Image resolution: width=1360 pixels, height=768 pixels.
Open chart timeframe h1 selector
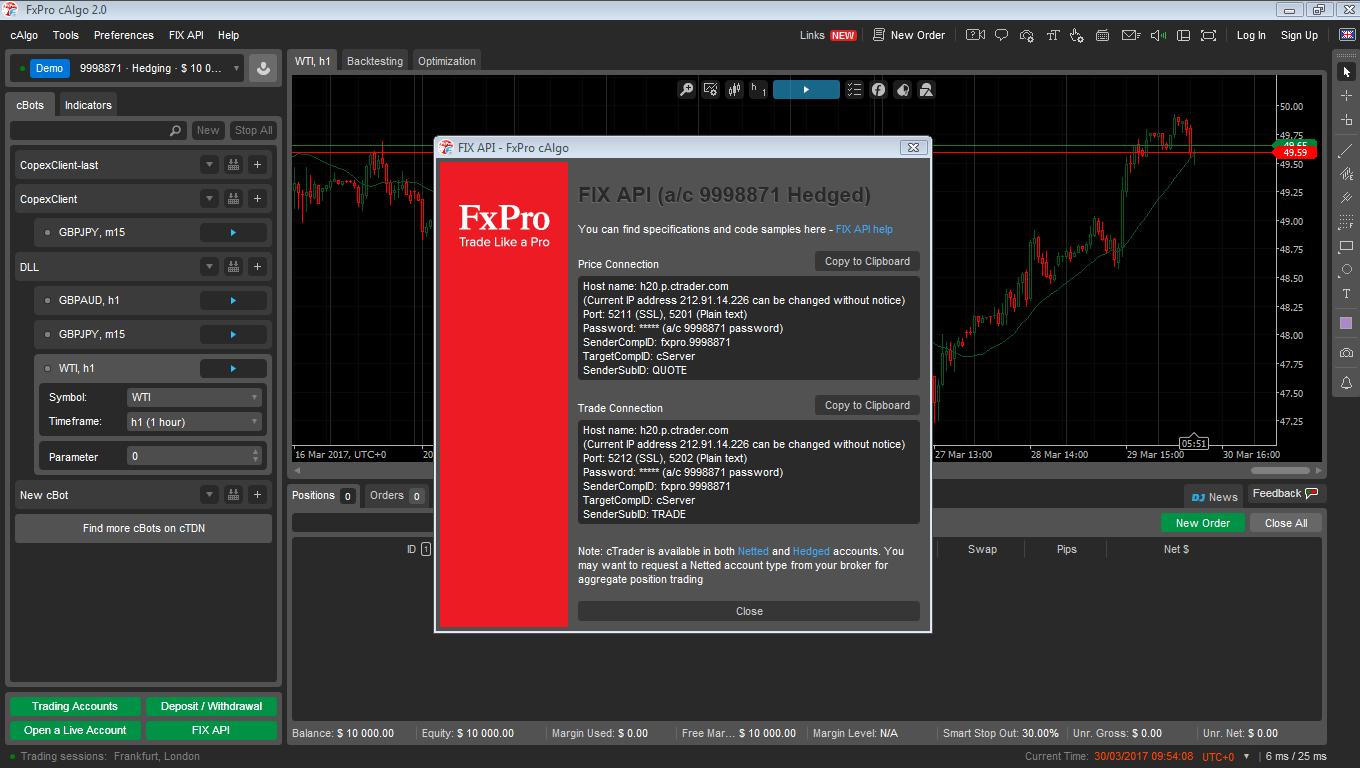[x=759, y=90]
